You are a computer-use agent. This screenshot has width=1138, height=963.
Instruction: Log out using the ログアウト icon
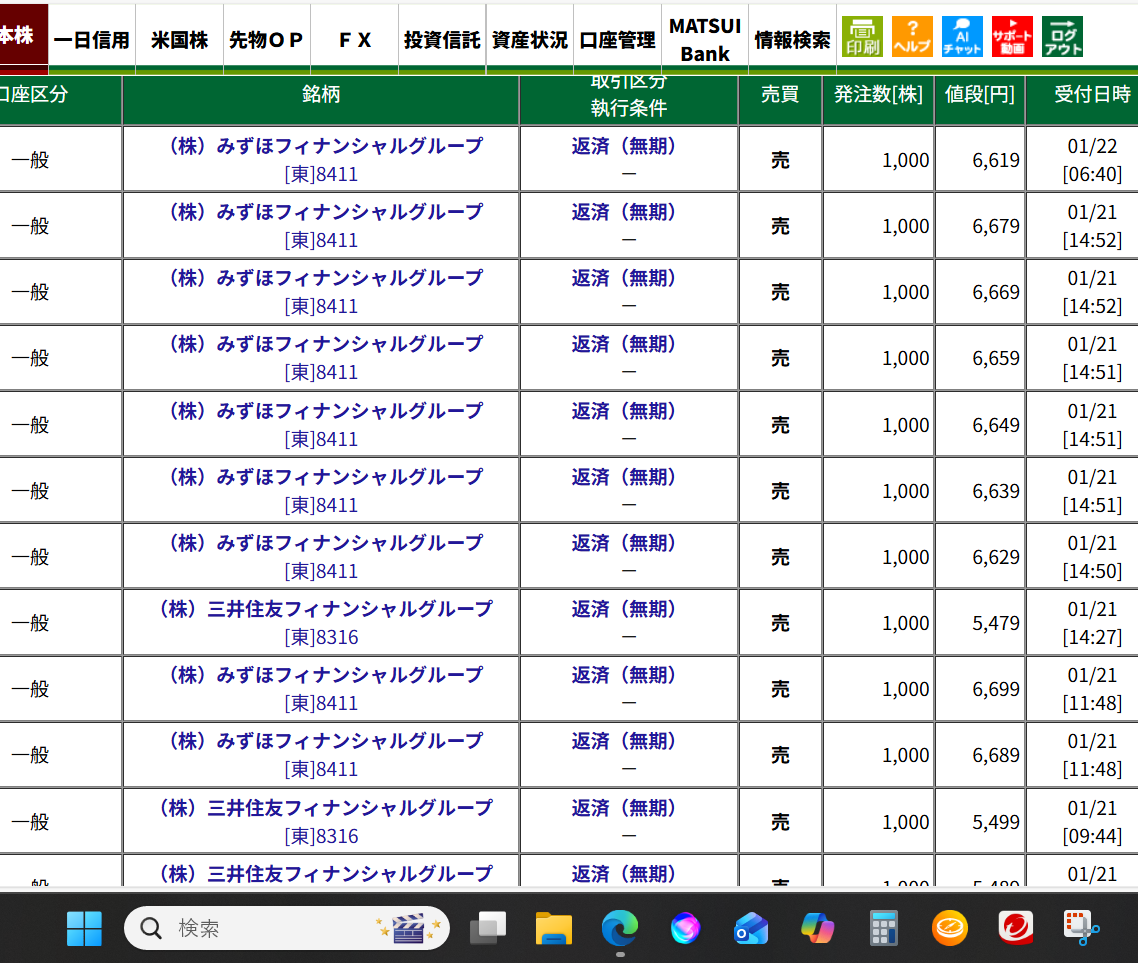point(1061,36)
